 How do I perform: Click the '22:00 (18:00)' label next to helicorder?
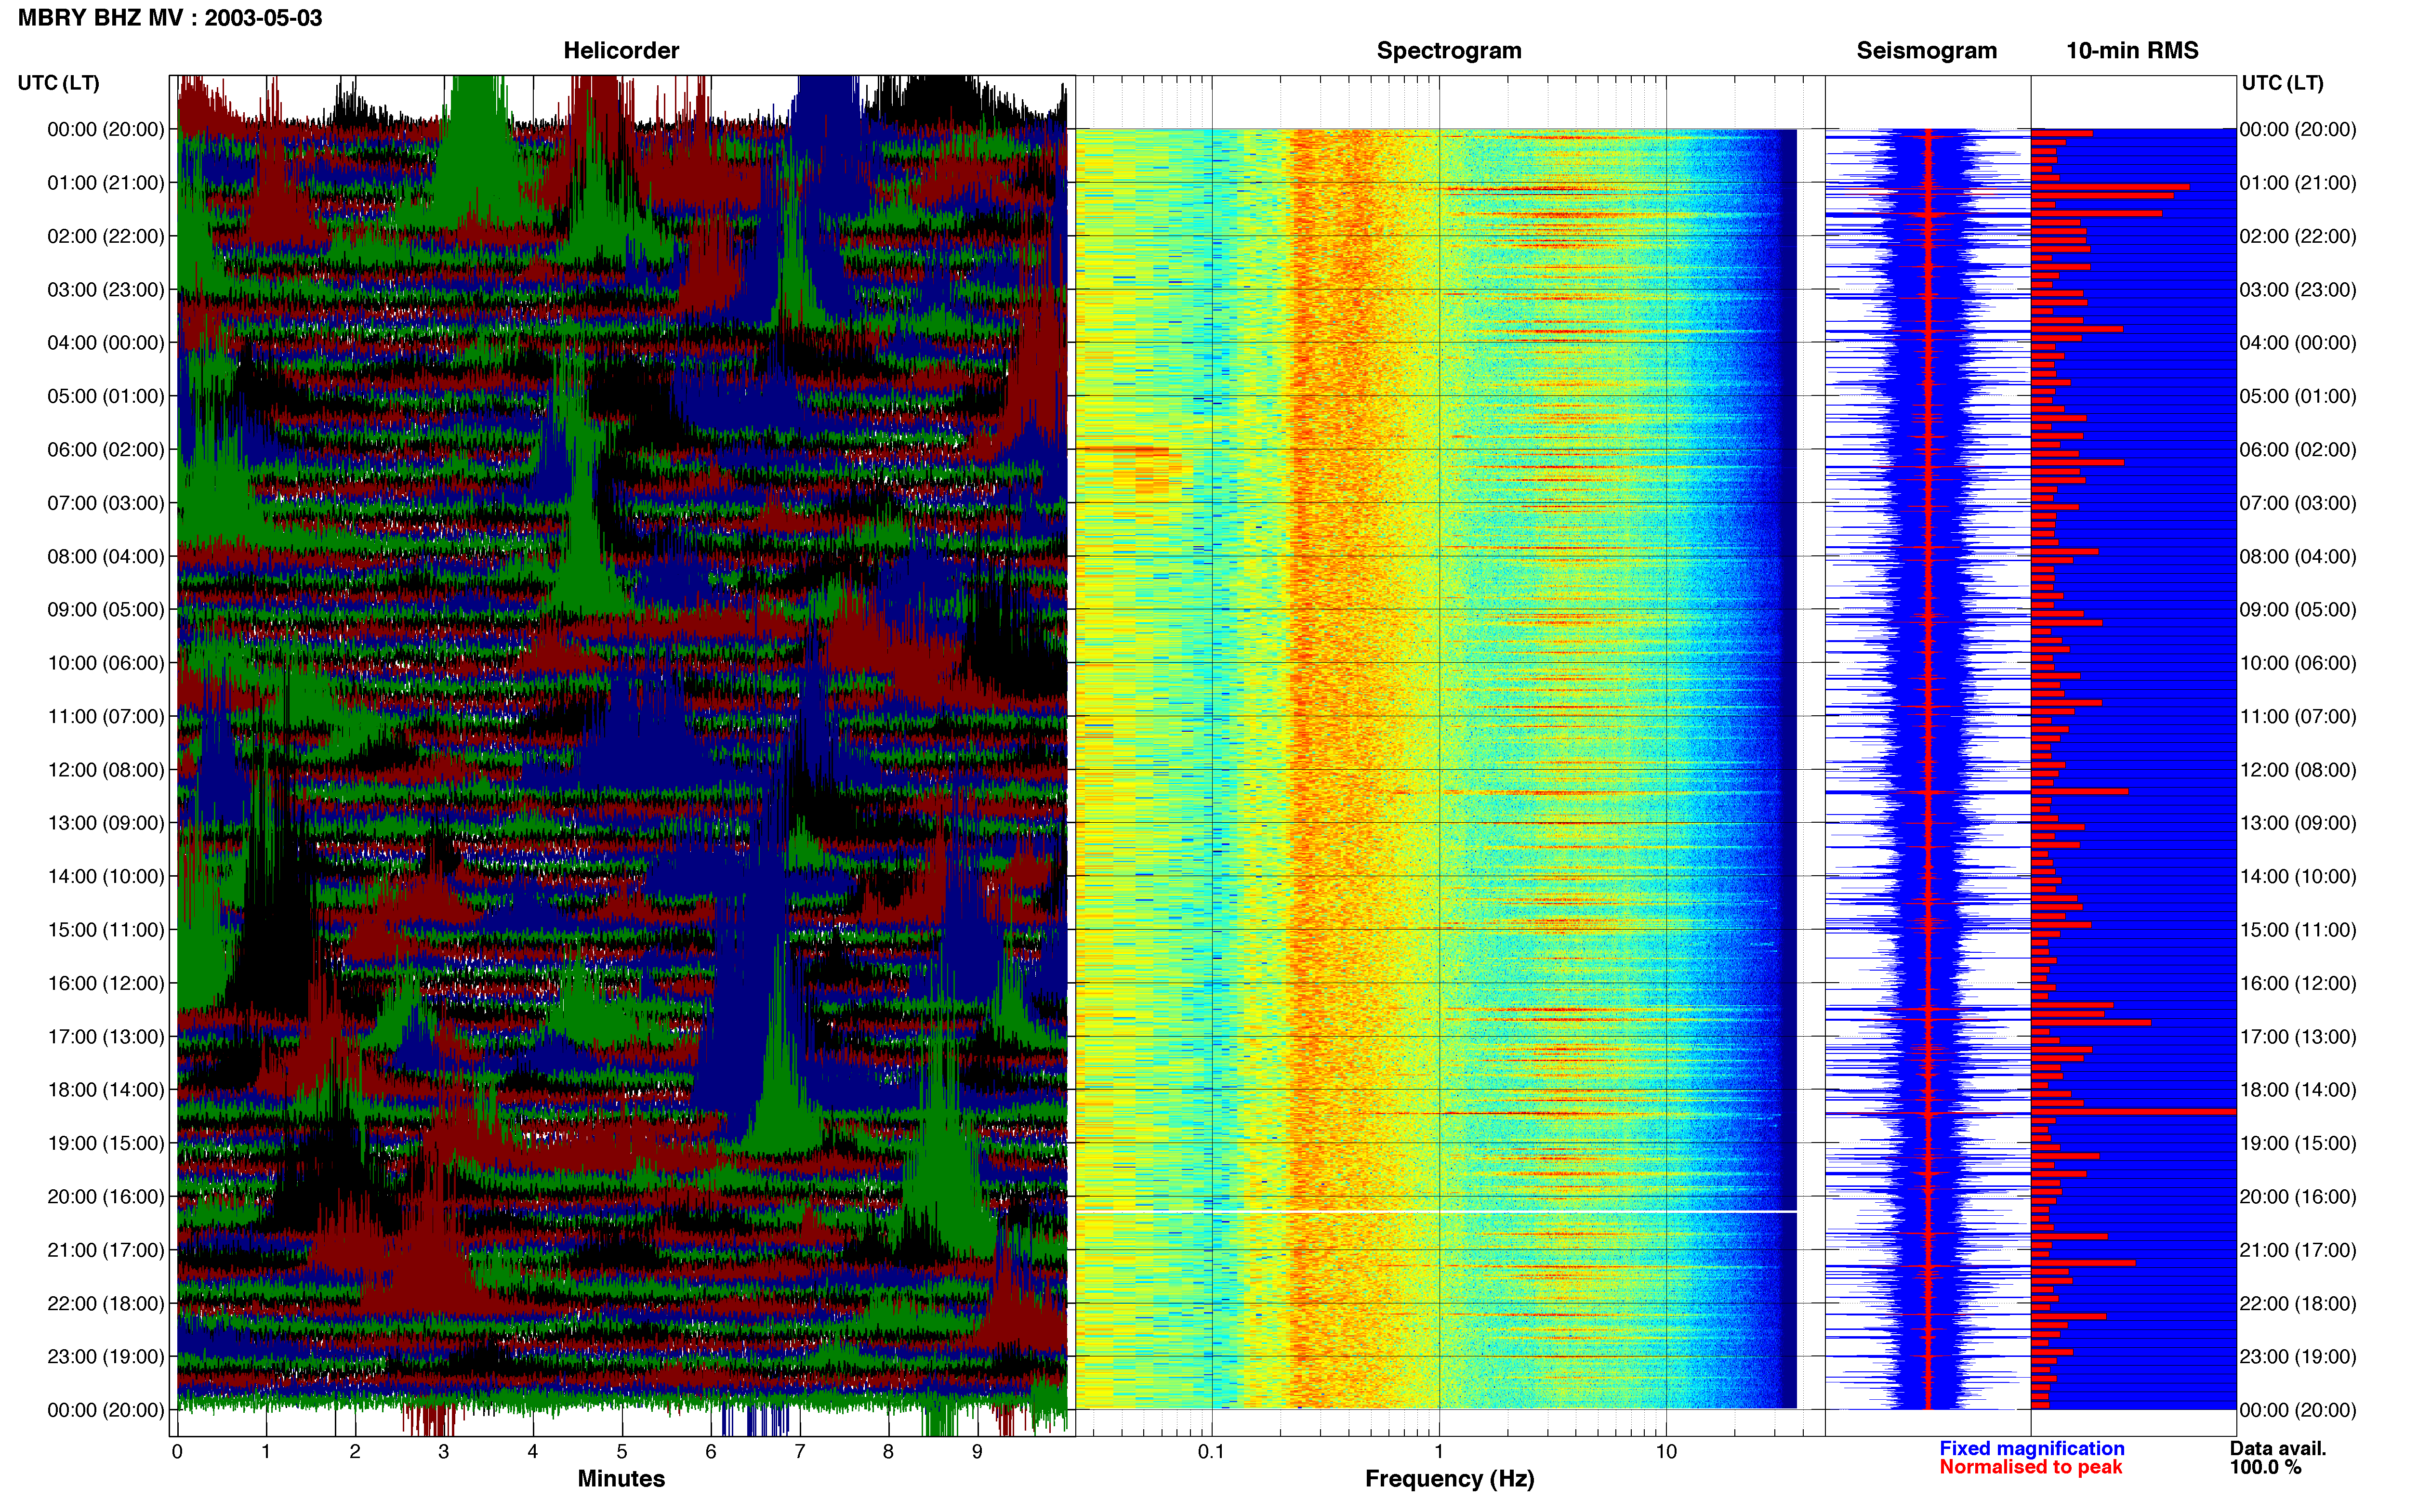[x=106, y=1304]
